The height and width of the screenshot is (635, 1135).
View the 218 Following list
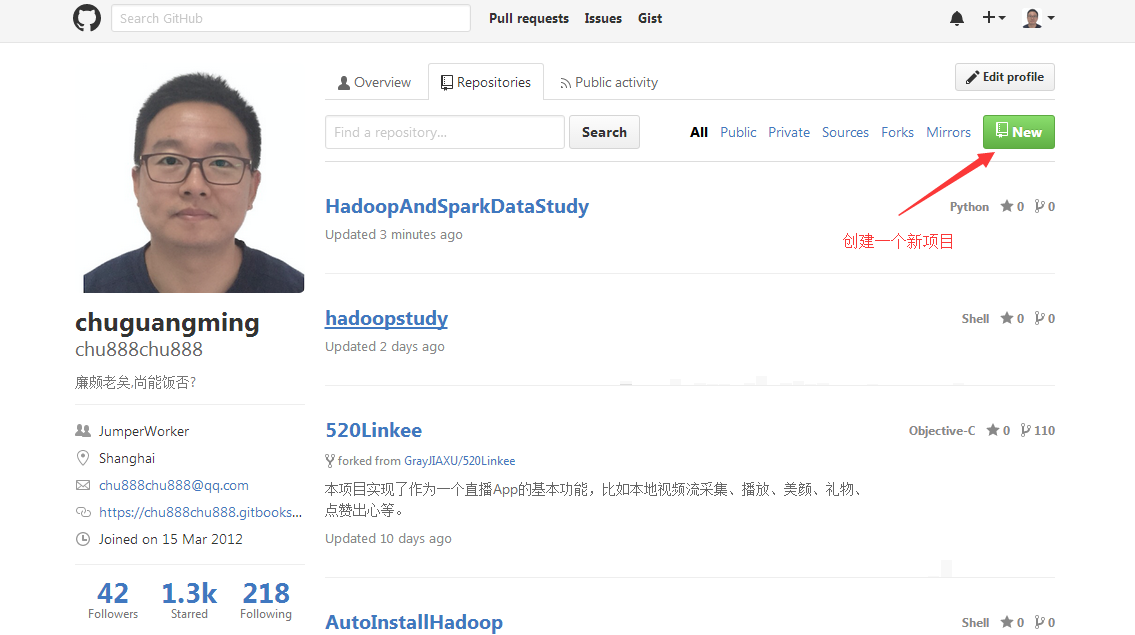[x=266, y=601]
